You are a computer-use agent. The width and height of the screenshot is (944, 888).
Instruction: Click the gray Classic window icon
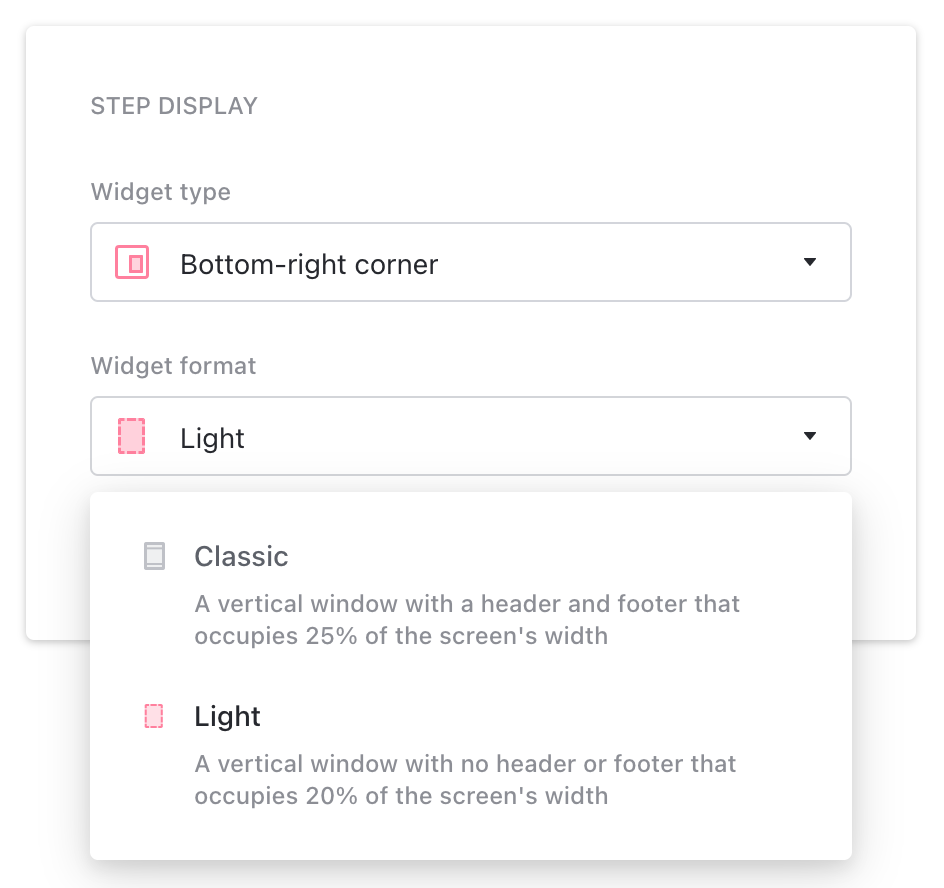point(154,556)
